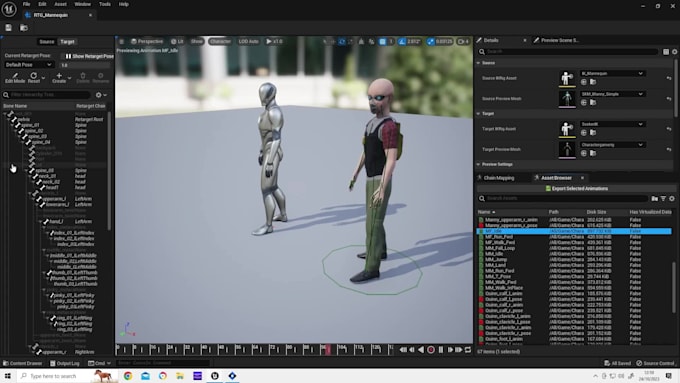
Task: Click the Filter Hierarchy Tree search field
Action: (x=47, y=95)
